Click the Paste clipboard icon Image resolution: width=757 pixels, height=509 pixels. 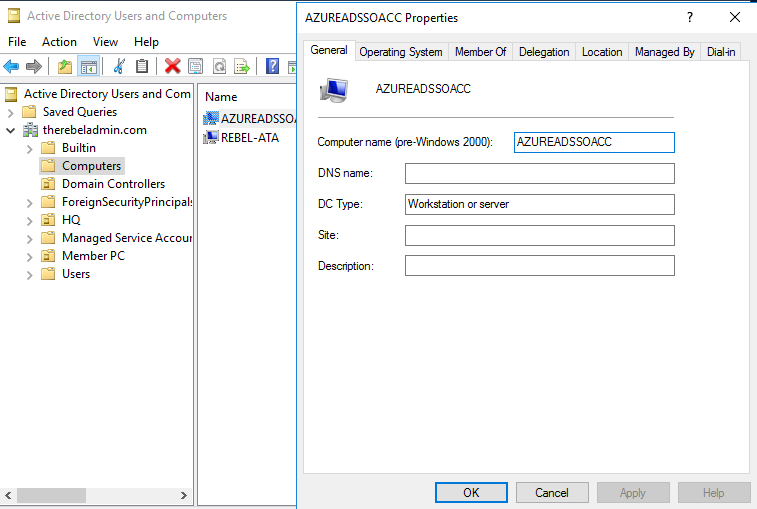(x=142, y=66)
